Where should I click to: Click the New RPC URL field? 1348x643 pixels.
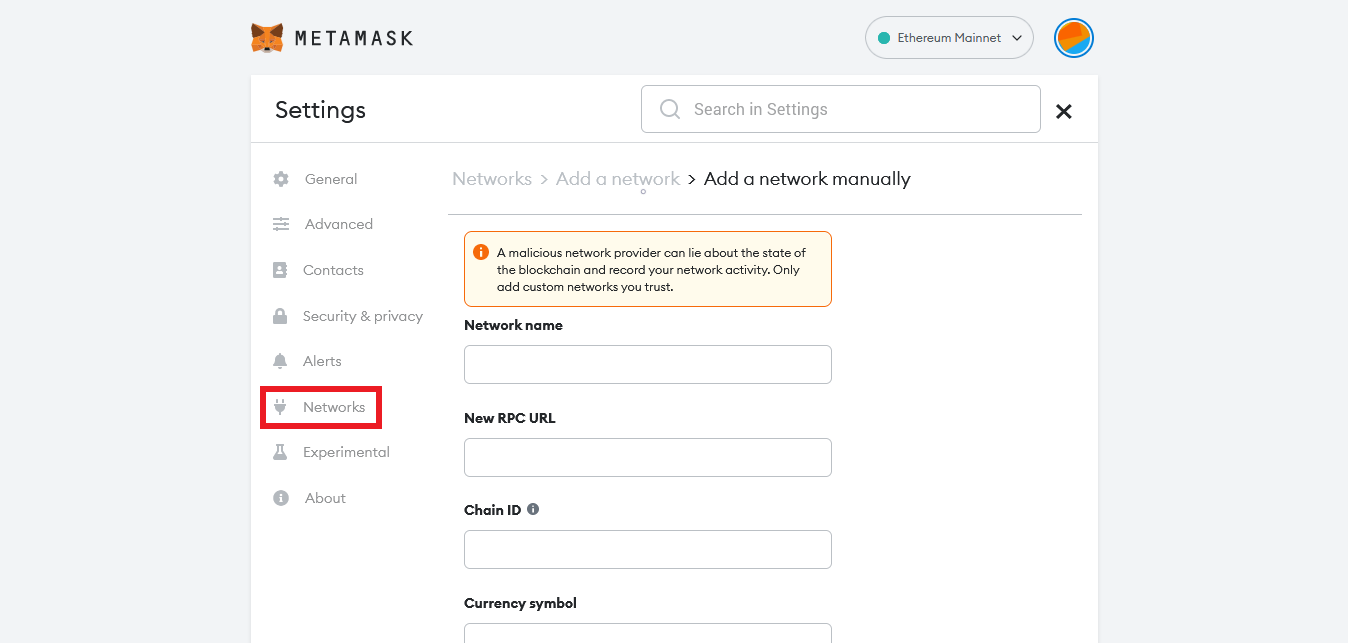[x=648, y=457]
